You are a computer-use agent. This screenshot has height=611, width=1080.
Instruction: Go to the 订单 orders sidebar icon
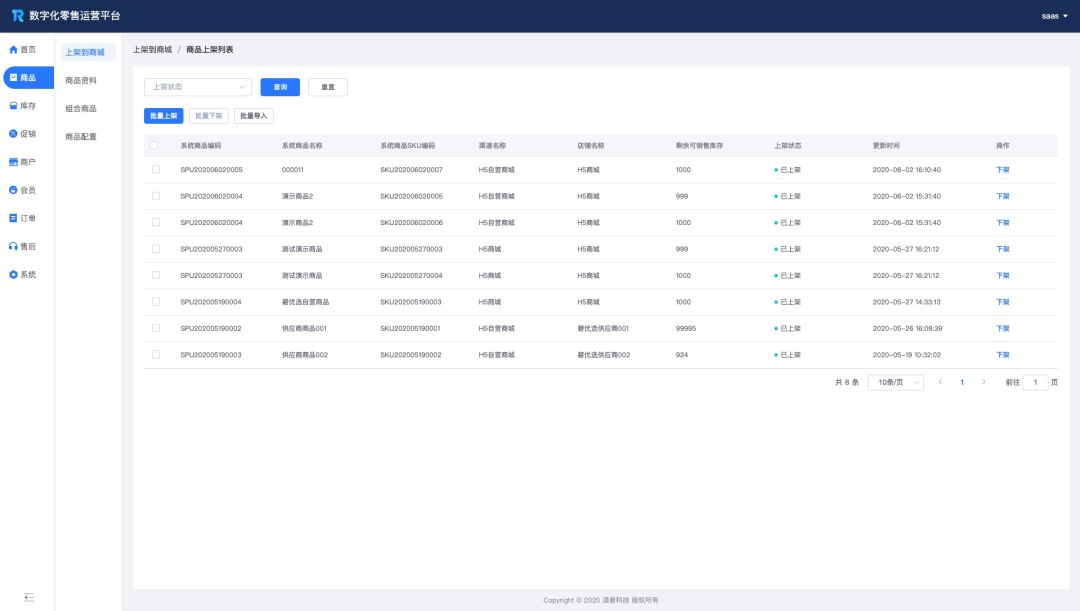[13, 218]
